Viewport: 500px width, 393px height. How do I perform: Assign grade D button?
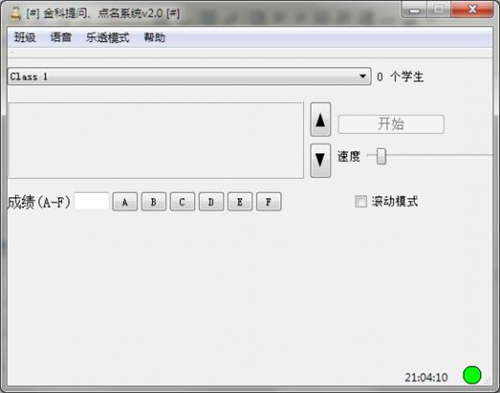(x=211, y=202)
